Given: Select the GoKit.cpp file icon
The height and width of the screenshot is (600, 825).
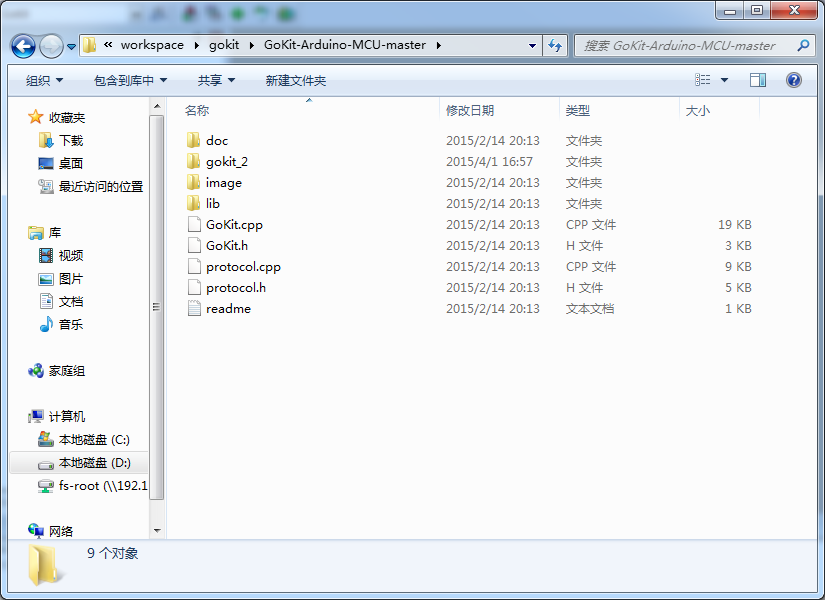Looking at the screenshot, I should coord(194,224).
